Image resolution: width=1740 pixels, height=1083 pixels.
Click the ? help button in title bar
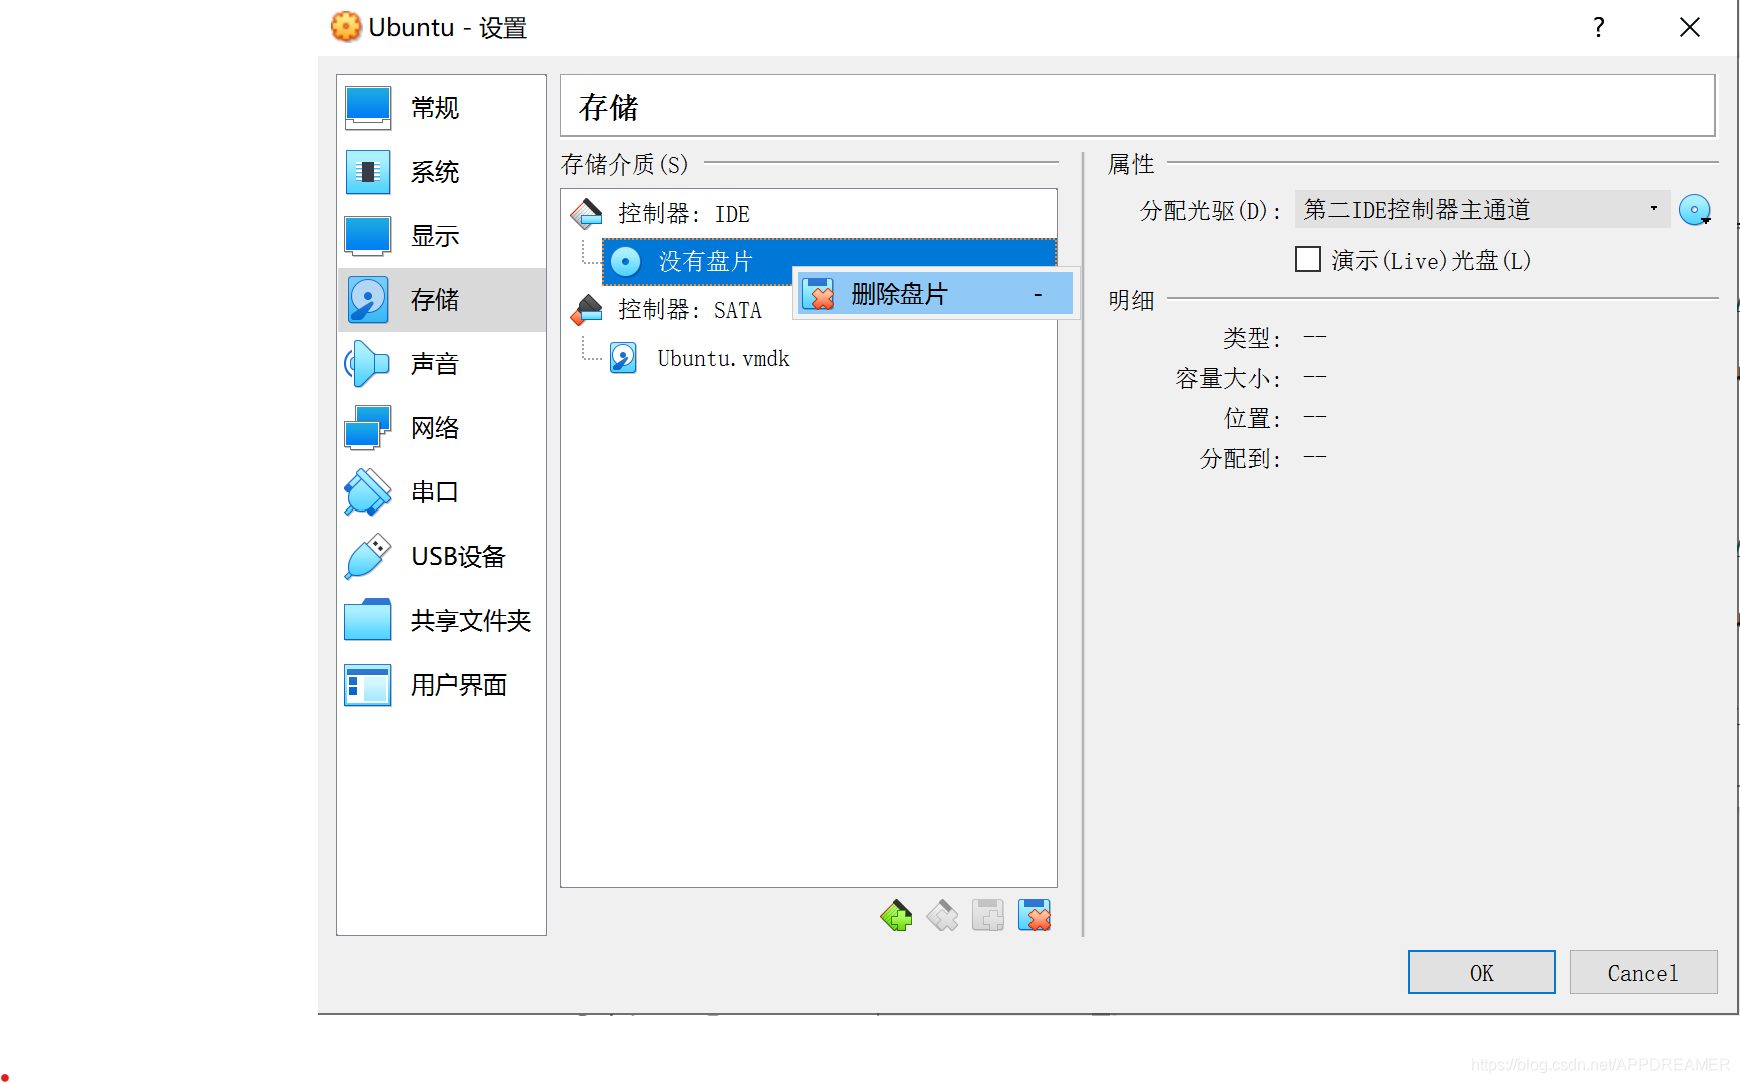point(1598,27)
